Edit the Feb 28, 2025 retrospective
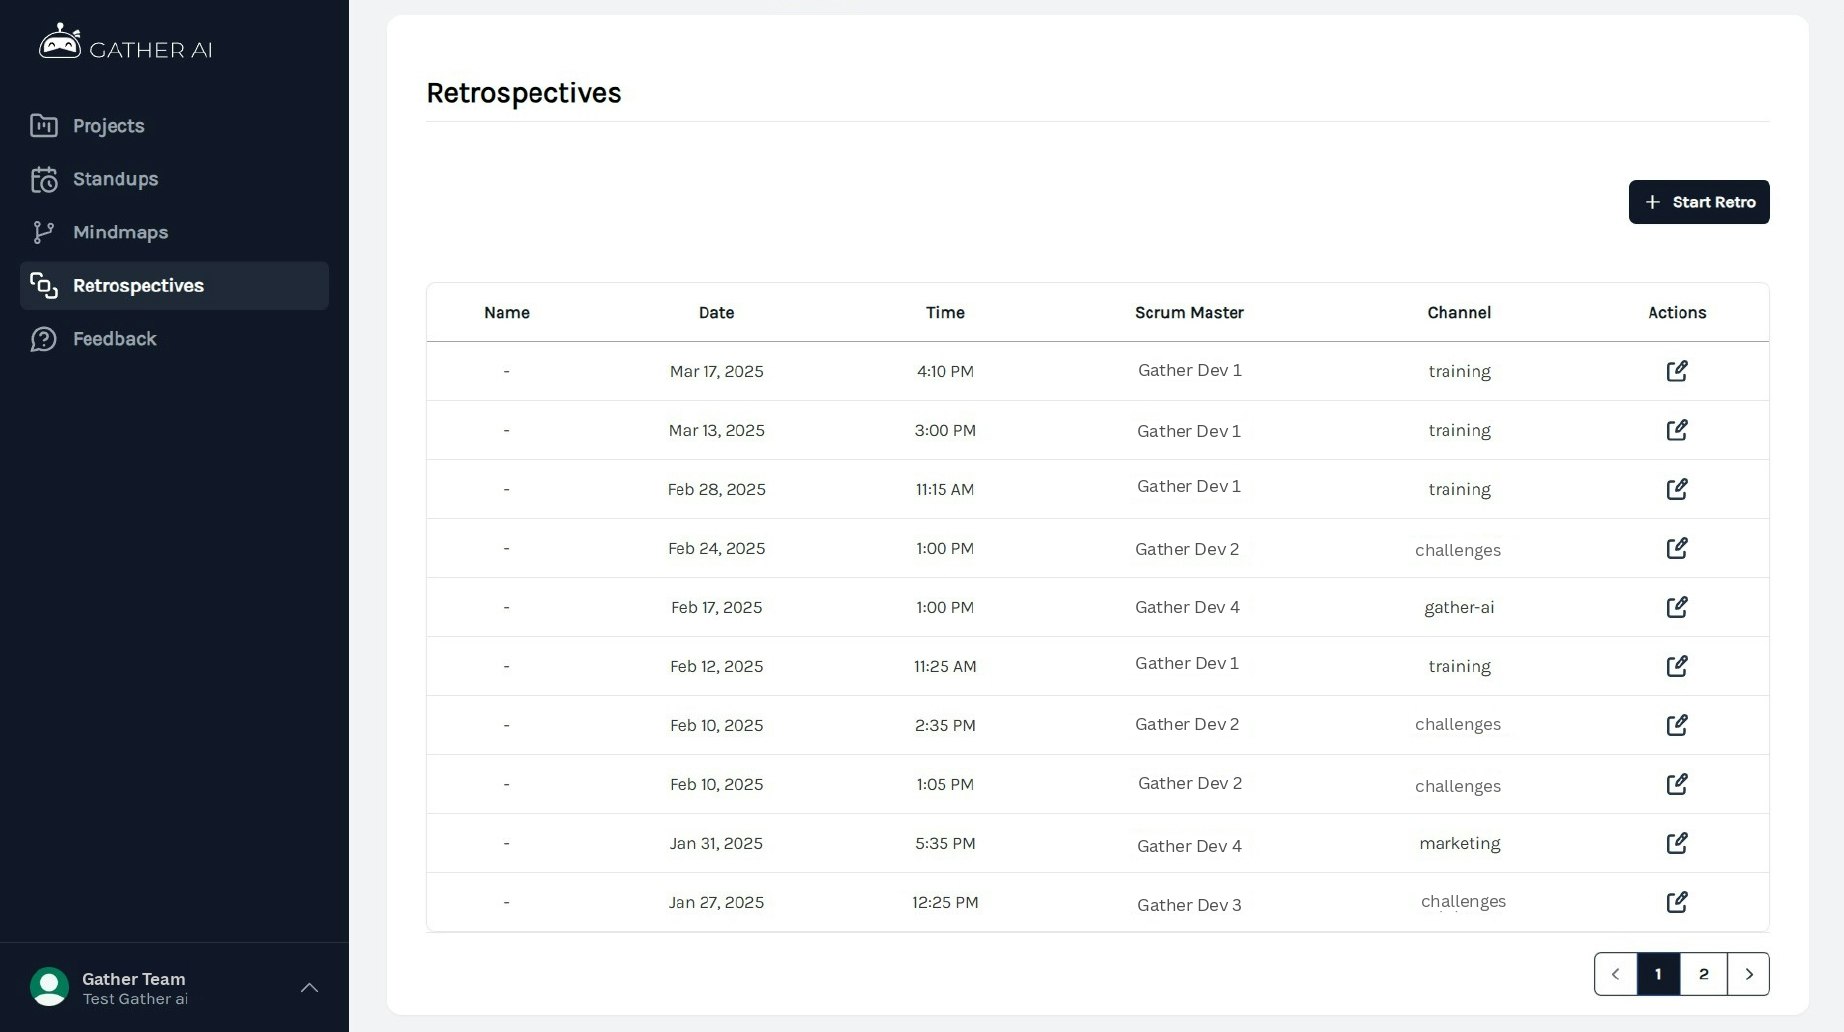Screen dimensions: 1844x1032 click(x=1677, y=489)
